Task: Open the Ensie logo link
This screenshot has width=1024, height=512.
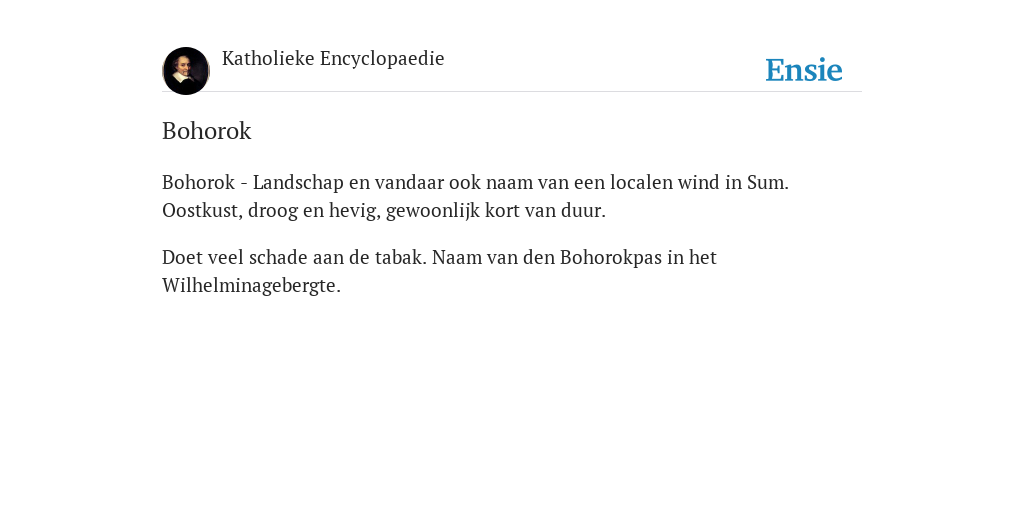Action: [803, 70]
